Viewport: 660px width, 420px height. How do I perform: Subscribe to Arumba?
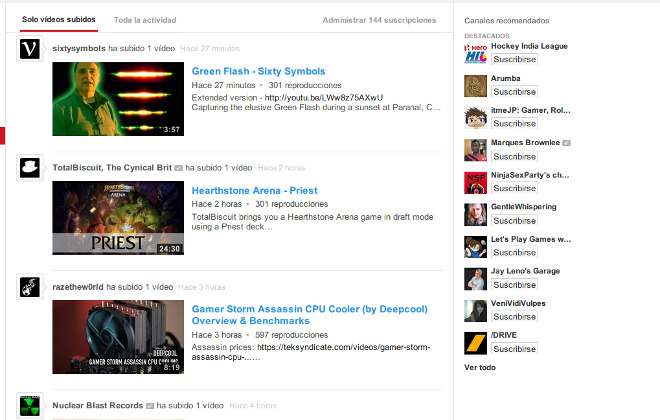514,92
